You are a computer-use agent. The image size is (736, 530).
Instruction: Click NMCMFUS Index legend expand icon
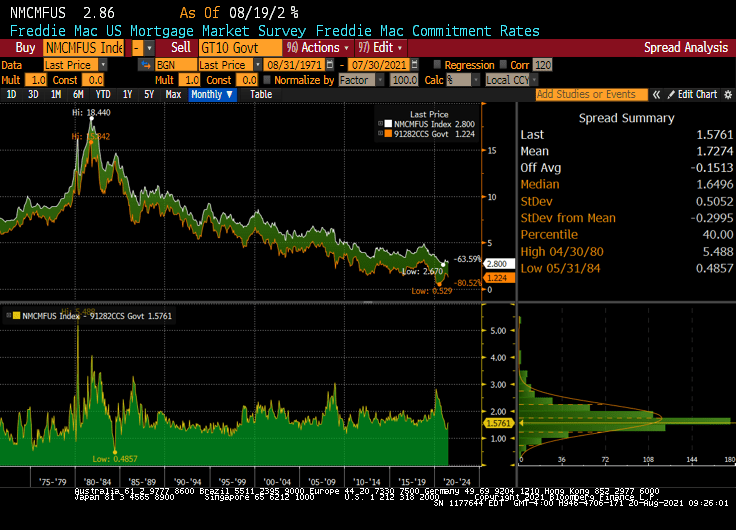pyautogui.click(x=381, y=124)
